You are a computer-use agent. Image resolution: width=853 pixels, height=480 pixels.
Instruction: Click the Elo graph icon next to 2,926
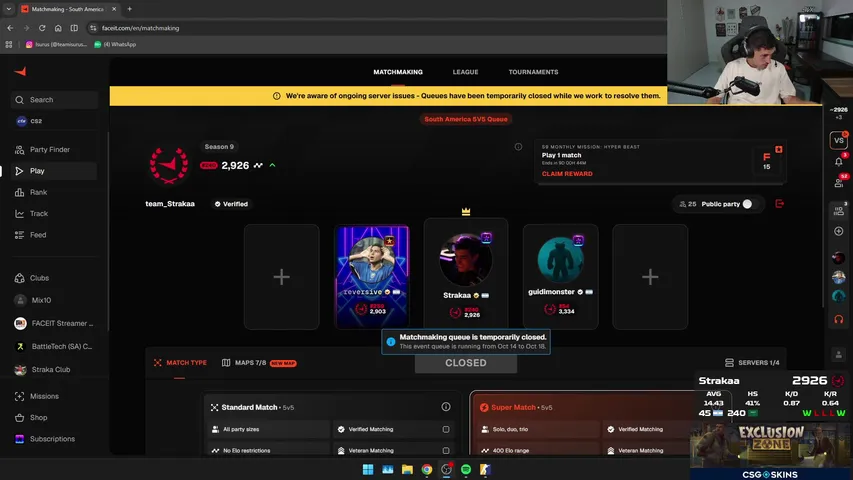pos(258,165)
